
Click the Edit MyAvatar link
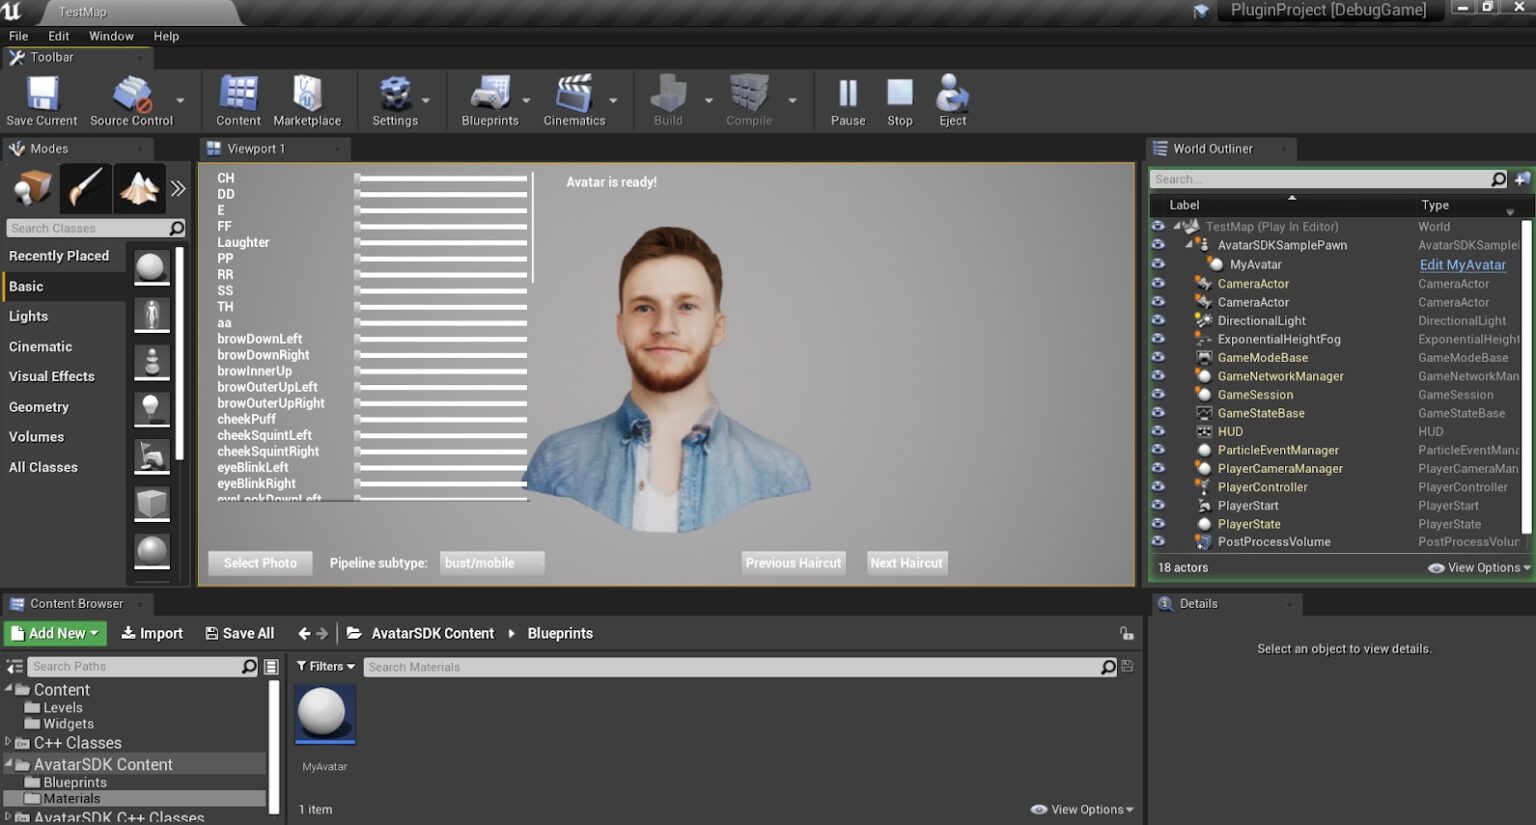[x=1462, y=264]
